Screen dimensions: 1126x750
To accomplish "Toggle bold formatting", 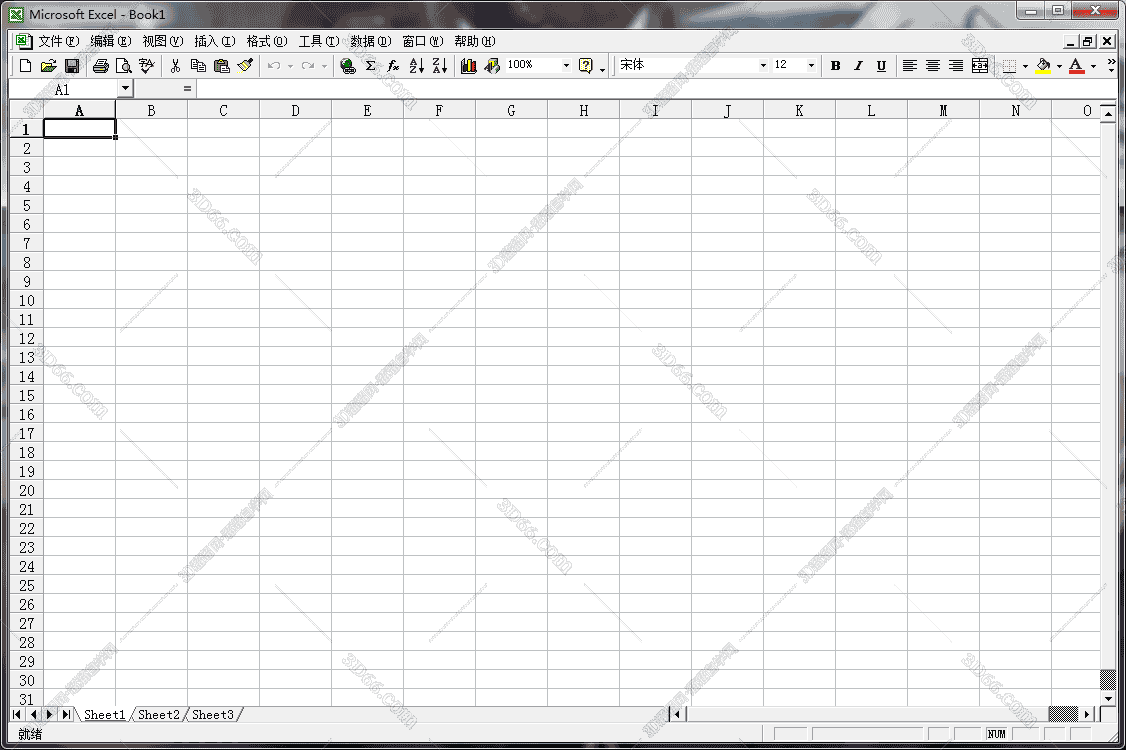I will point(836,65).
